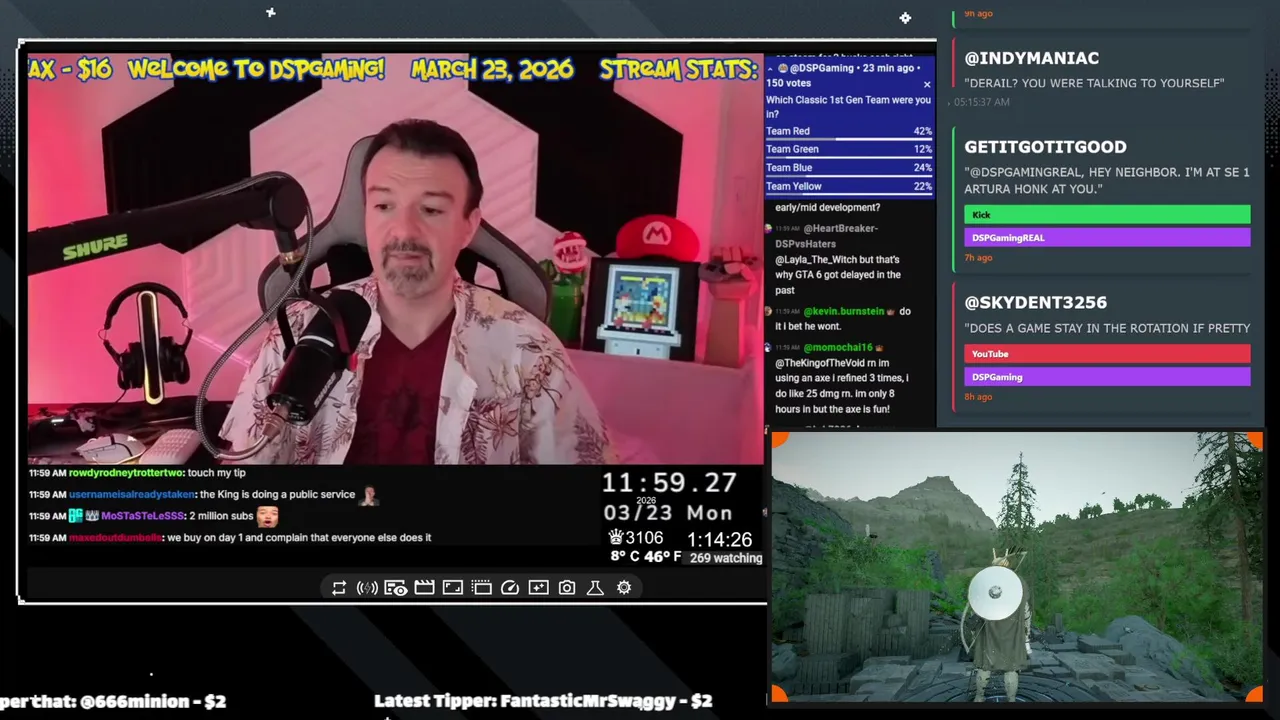
Task: Click username rowdyrodneytrottertwo in chat overlay
Action: tap(126, 473)
